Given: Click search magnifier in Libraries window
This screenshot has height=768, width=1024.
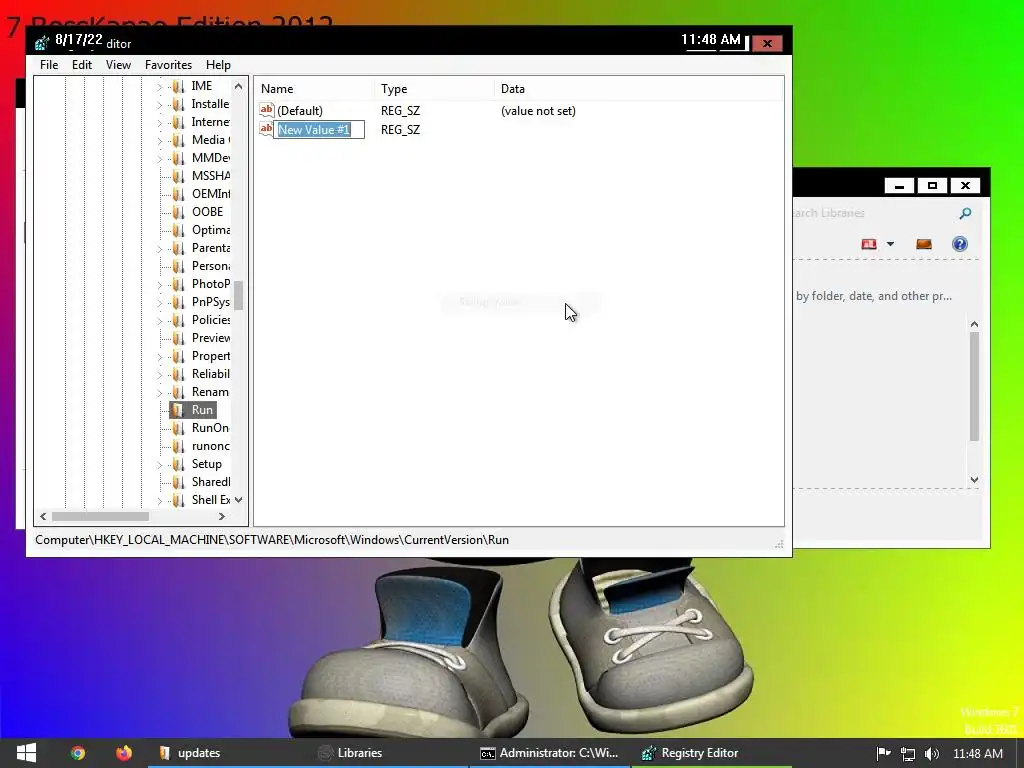Looking at the screenshot, I should 965,213.
